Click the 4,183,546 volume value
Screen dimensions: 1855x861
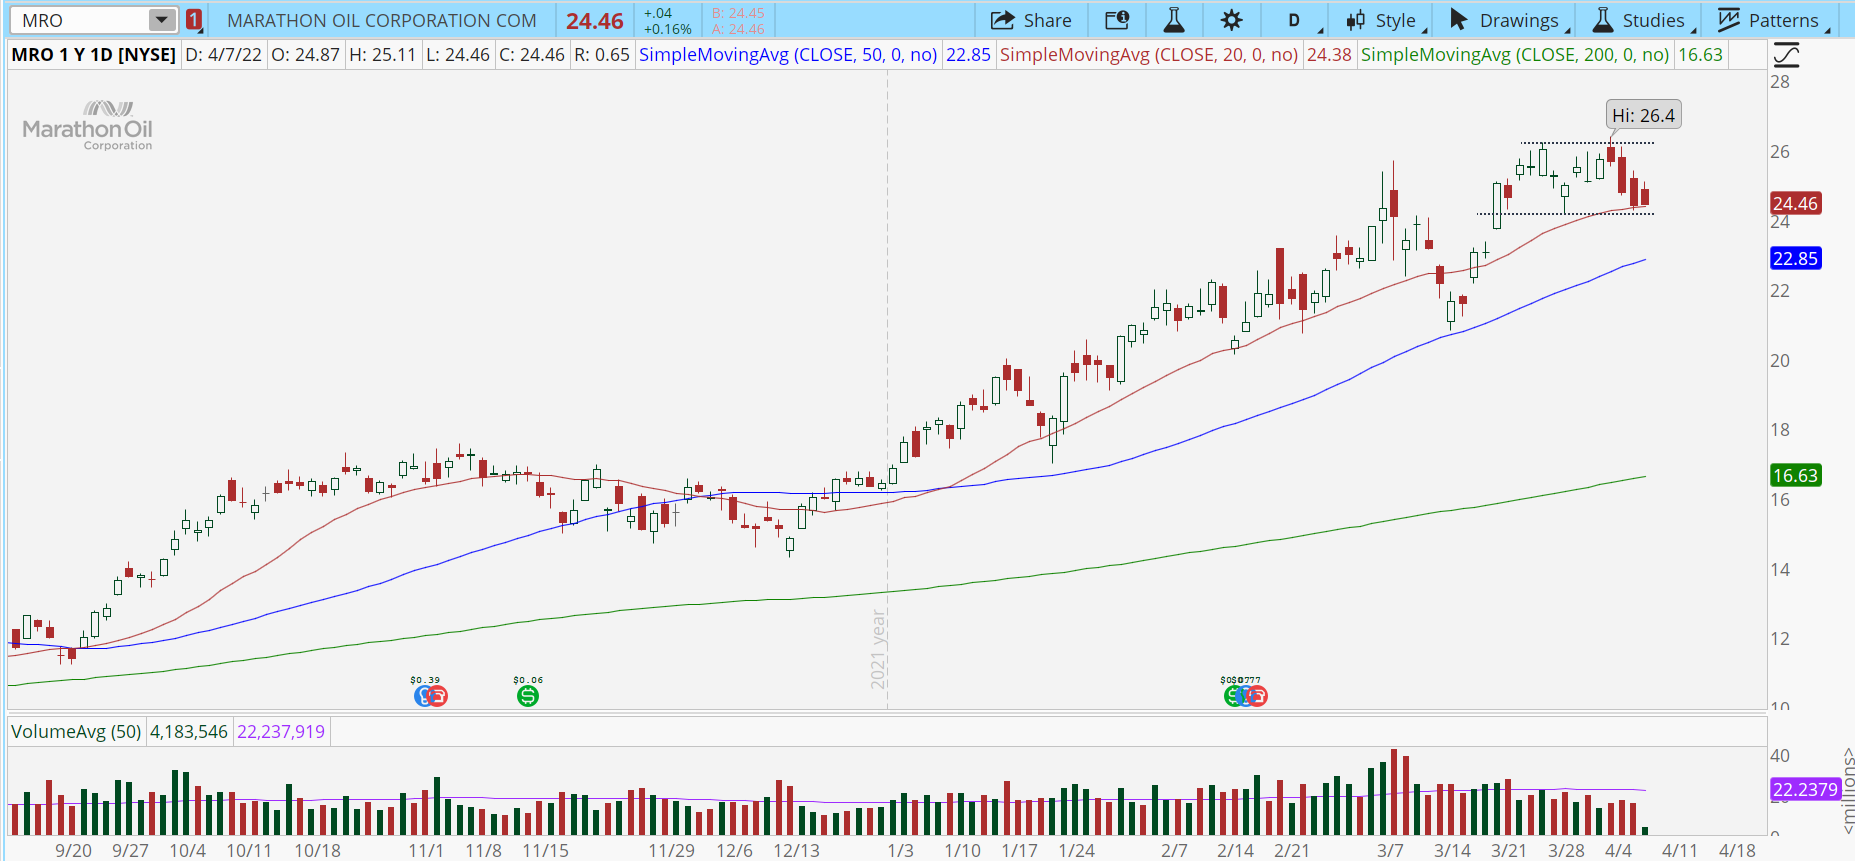click(189, 732)
